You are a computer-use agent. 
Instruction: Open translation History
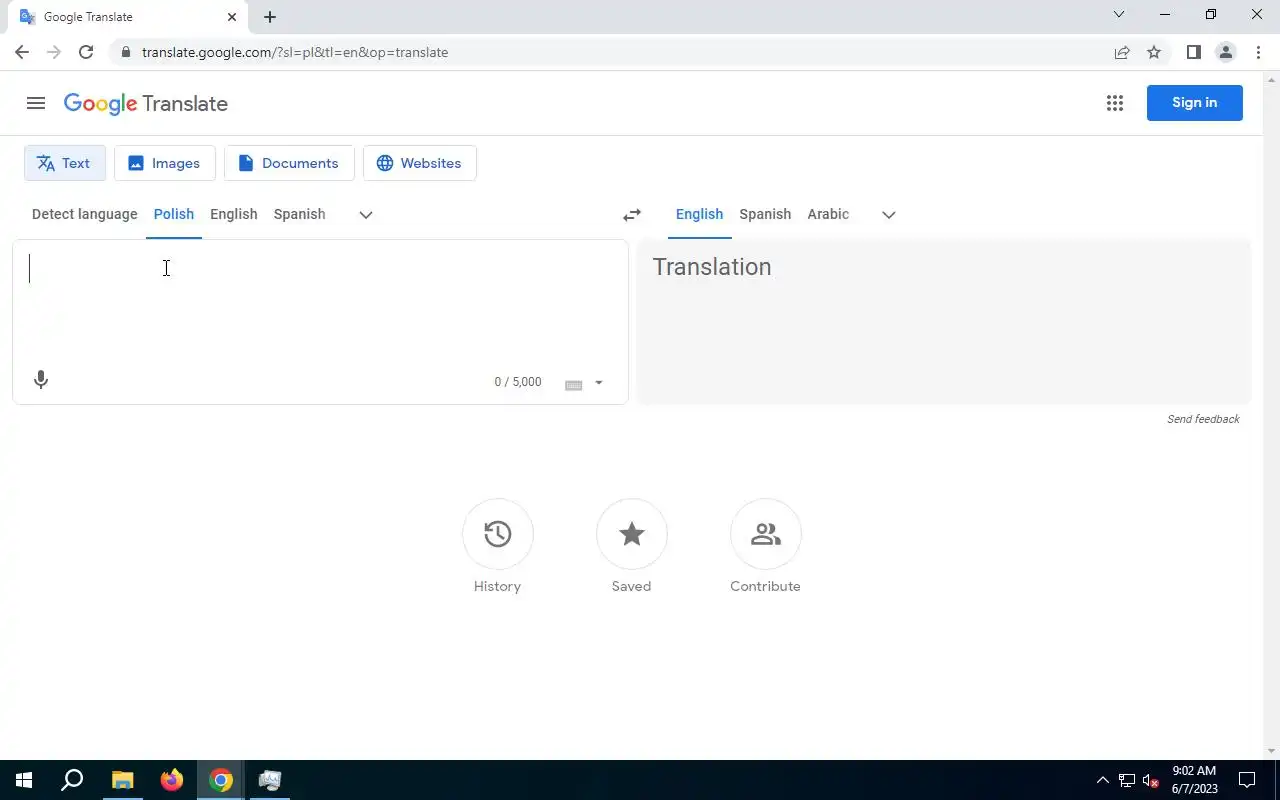pos(498,534)
